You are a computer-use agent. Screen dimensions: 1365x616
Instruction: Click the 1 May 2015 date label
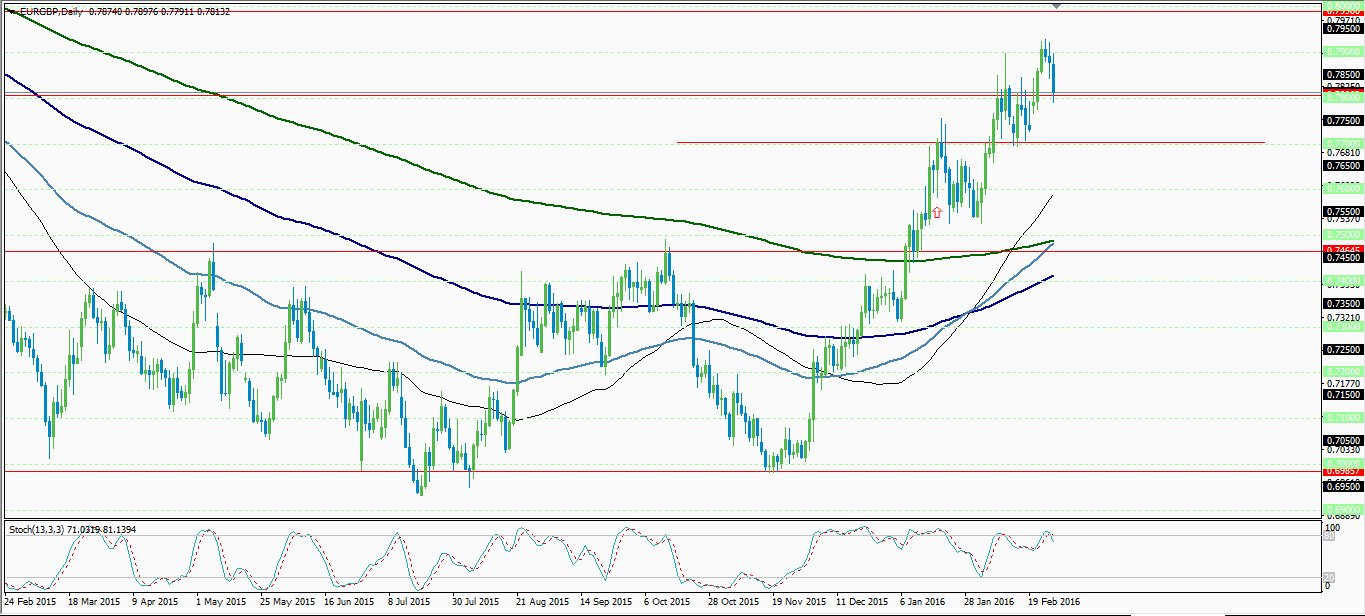(x=221, y=603)
